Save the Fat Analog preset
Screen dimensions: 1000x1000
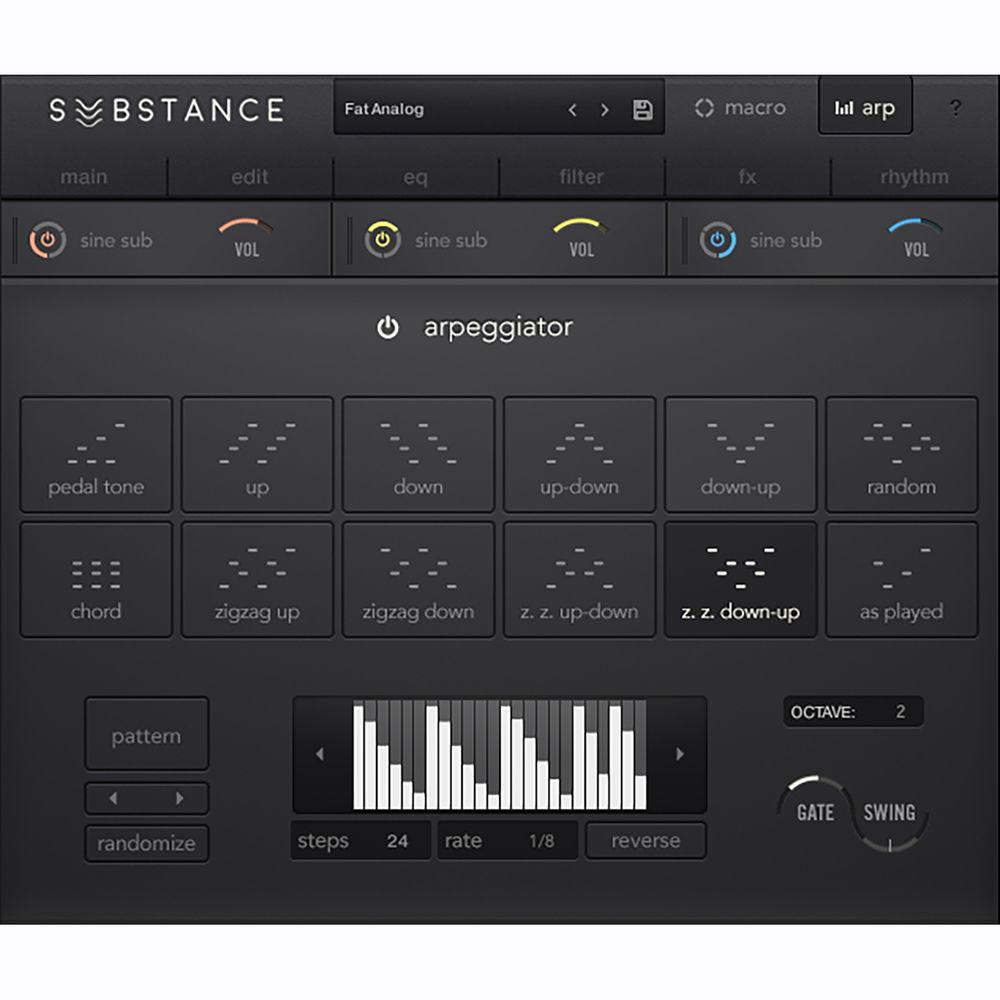(x=644, y=108)
